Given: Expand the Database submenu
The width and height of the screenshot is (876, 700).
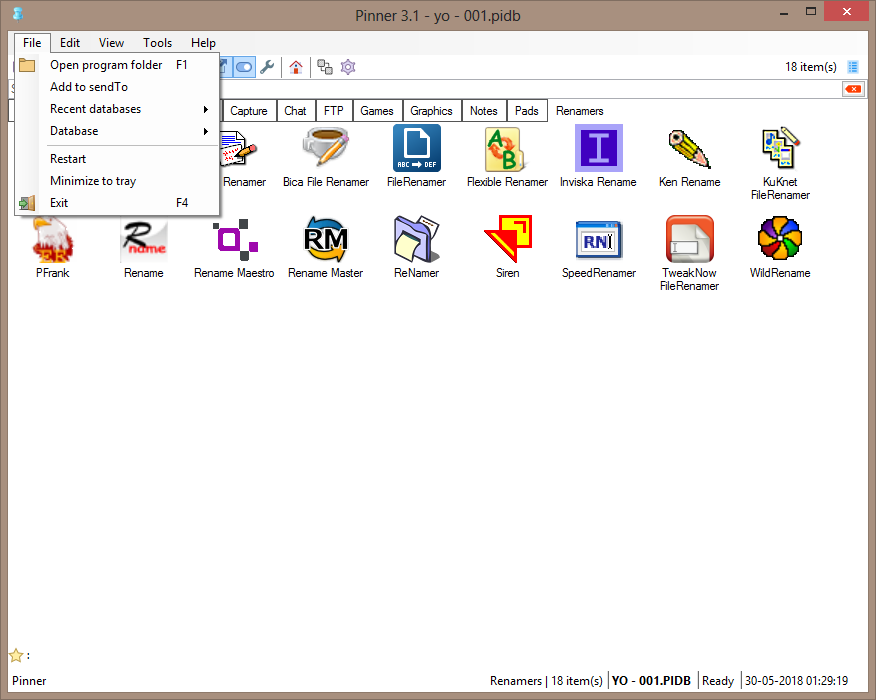Looking at the screenshot, I should (117, 131).
